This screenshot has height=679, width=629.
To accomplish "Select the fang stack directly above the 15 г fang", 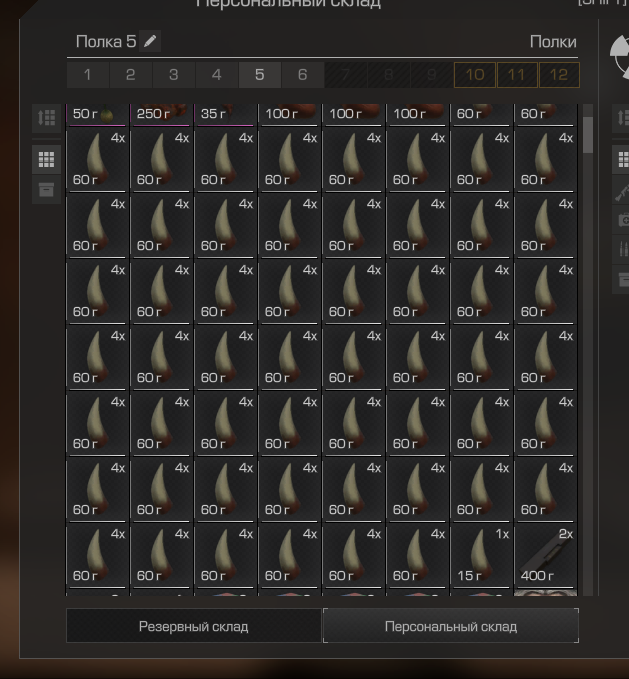I will tap(482, 490).
